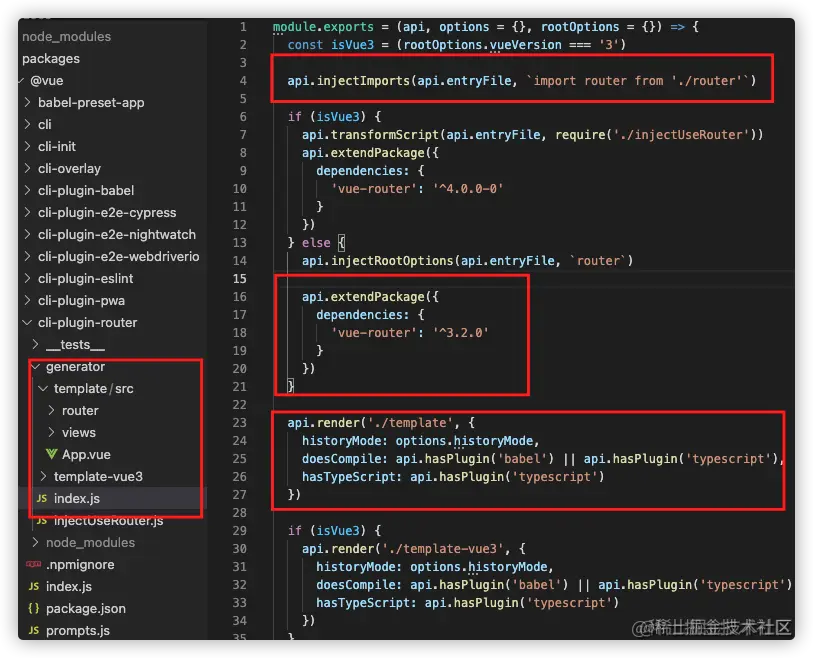Click 'module.exports' on line 1
813x658 pixels.
[323, 27]
